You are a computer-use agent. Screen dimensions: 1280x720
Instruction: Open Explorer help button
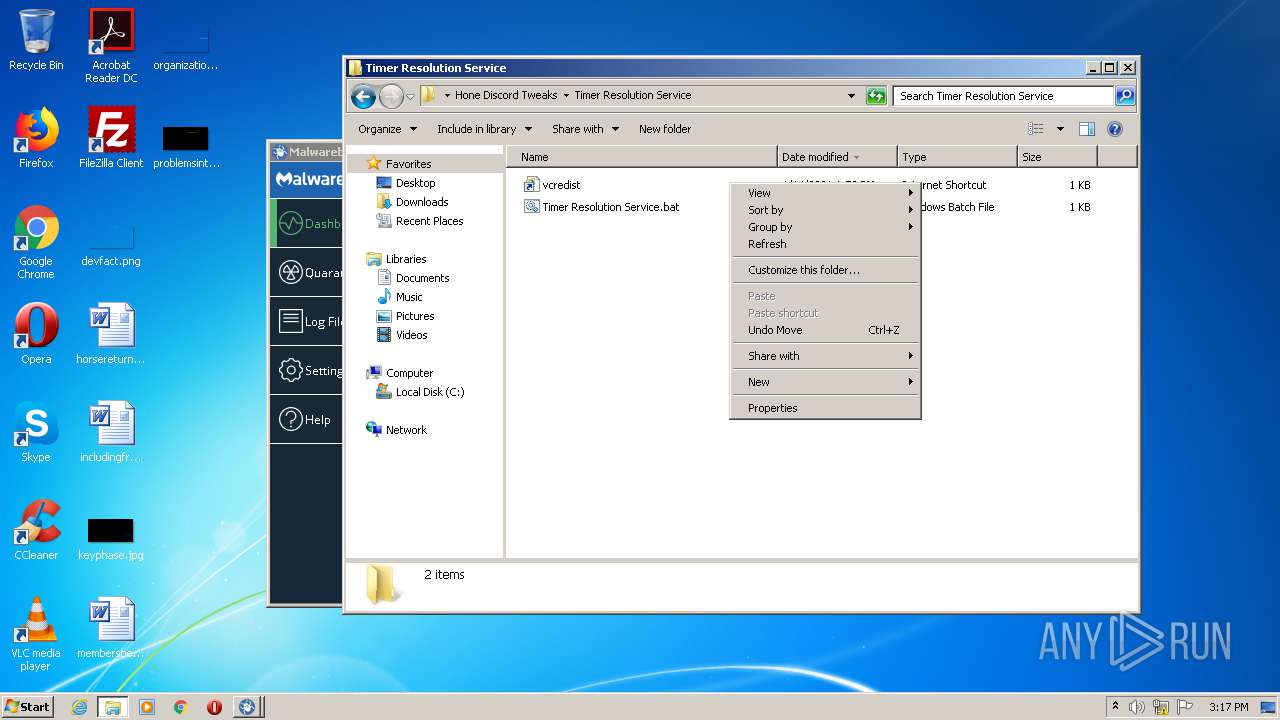click(1115, 129)
